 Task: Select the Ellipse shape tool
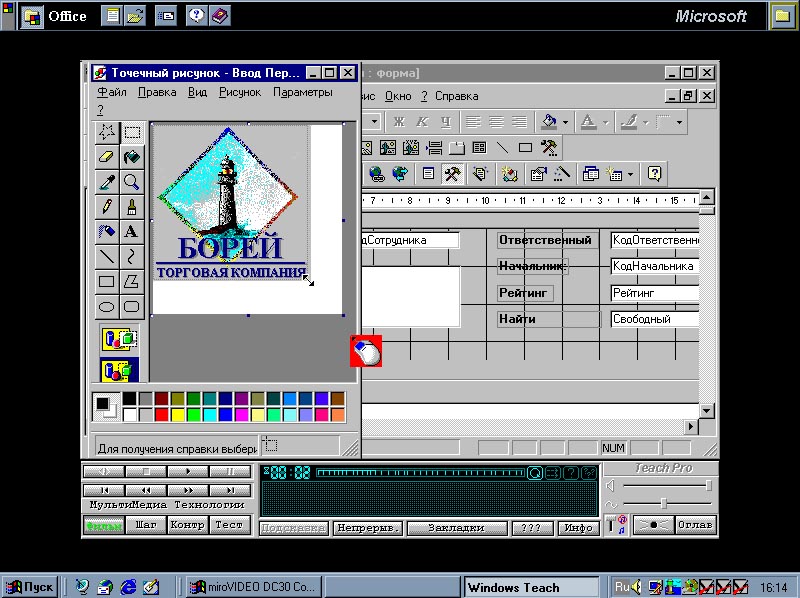point(107,307)
